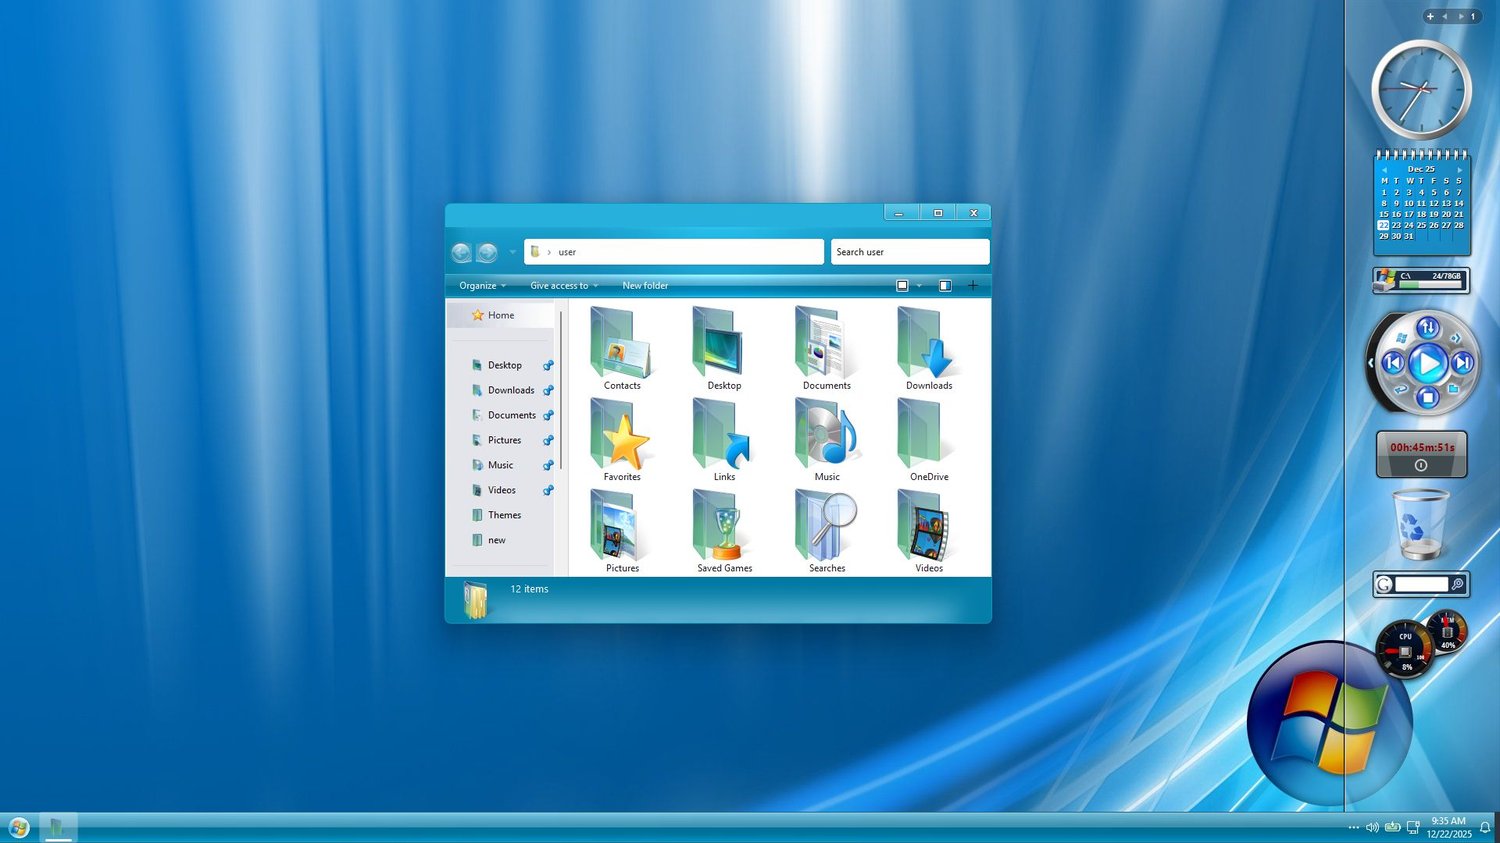The width and height of the screenshot is (1500, 843).
Task: Open the taskbar clock showing 9:35 AM
Action: [x=1449, y=827]
